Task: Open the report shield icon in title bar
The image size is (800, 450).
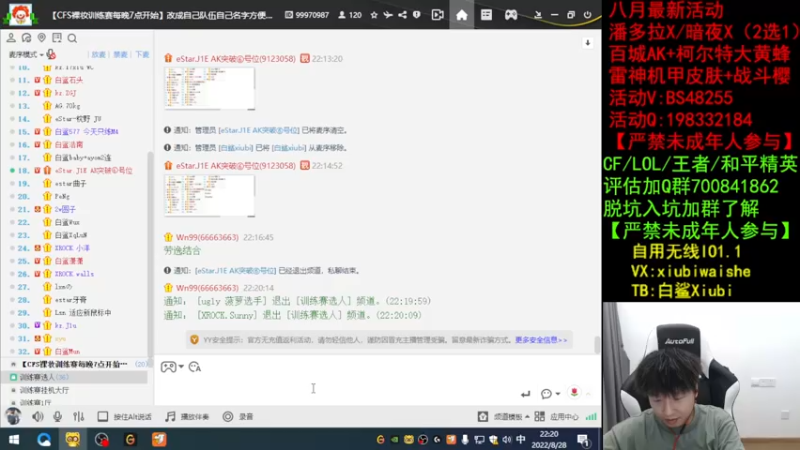Action: [x=417, y=15]
